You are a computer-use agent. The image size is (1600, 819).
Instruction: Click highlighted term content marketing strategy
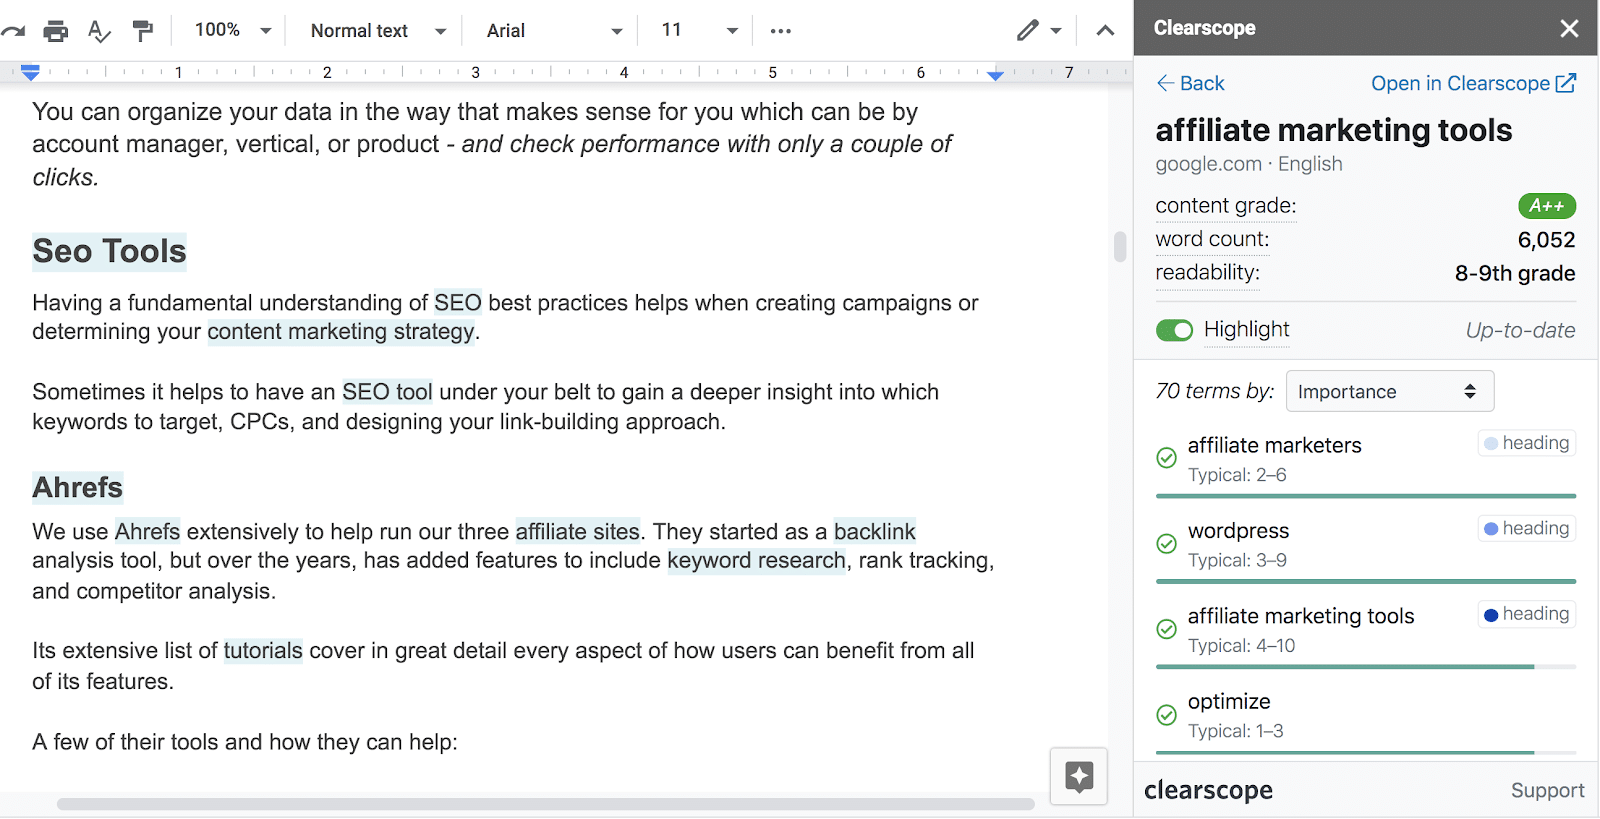point(341,332)
